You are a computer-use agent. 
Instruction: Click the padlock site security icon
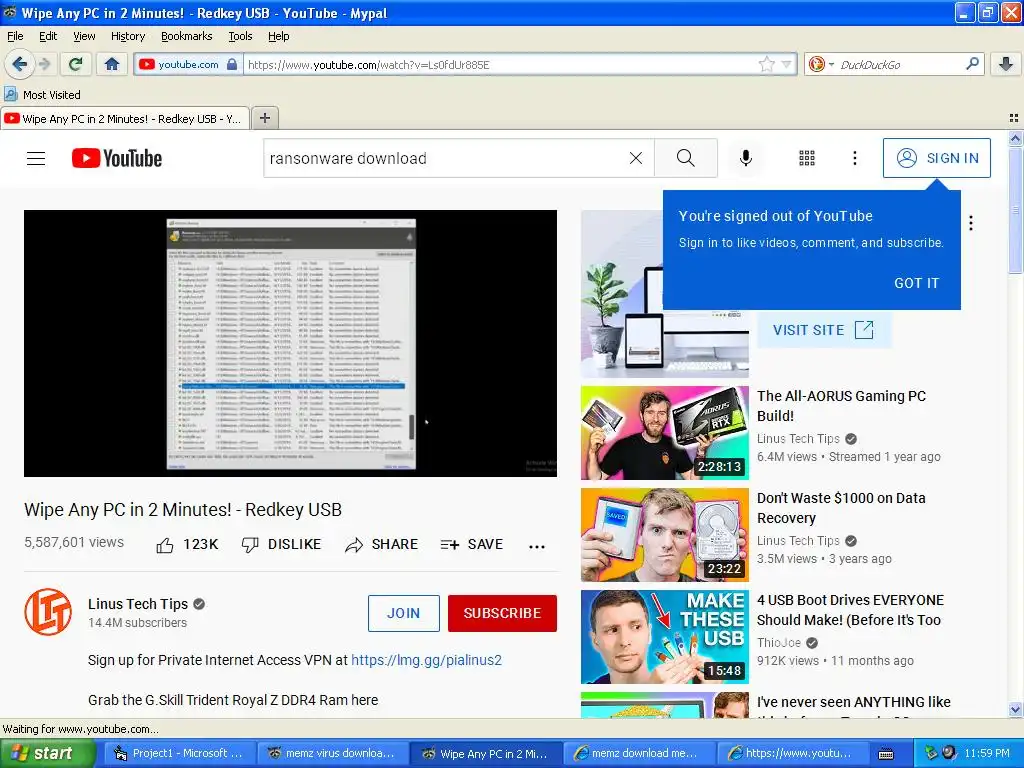pos(232,64)
